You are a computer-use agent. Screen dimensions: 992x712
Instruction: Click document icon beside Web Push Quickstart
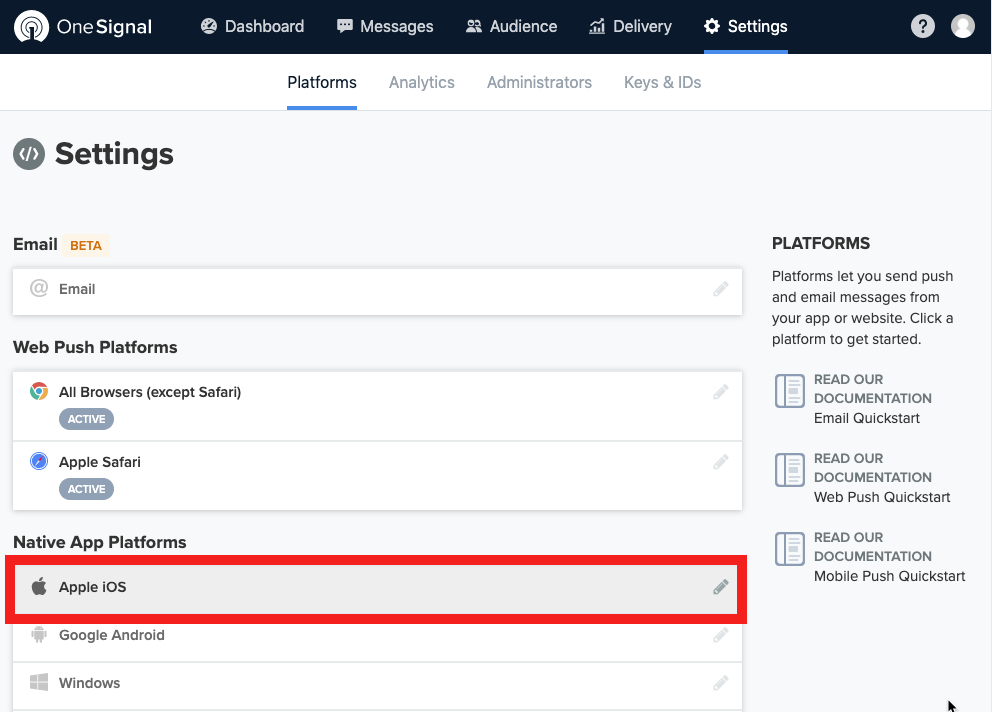point(790,470)
